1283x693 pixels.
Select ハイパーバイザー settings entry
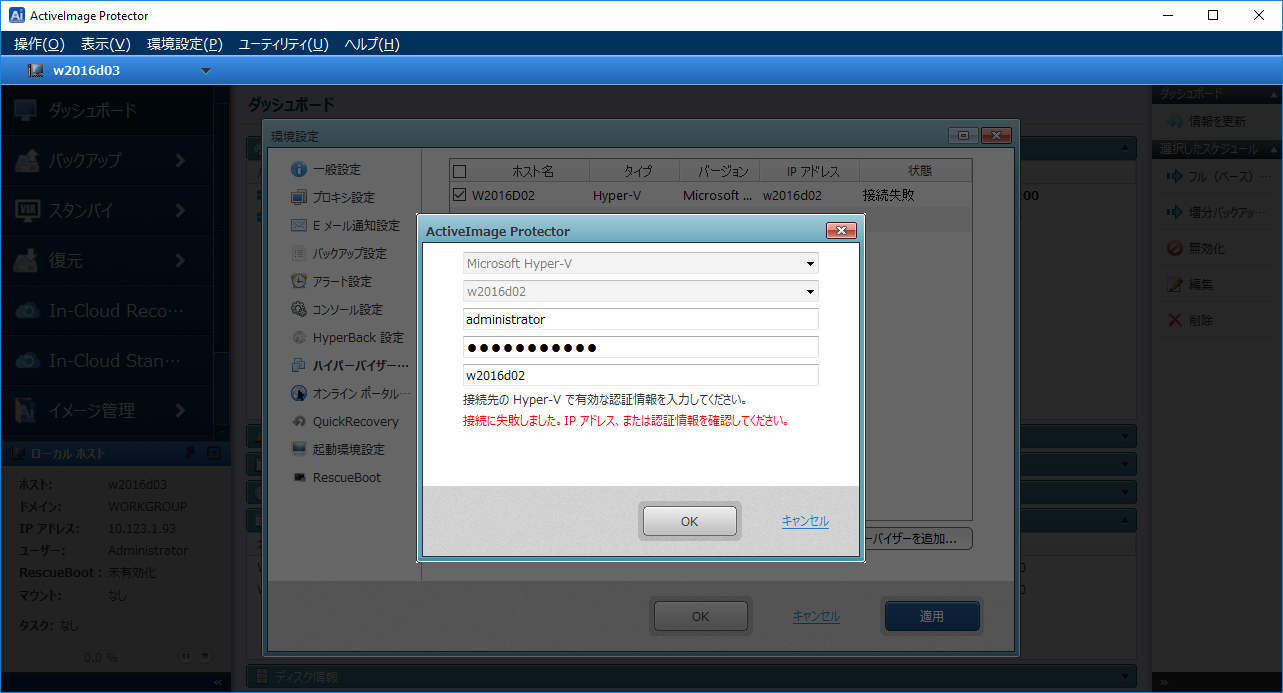tap(350, 365)
